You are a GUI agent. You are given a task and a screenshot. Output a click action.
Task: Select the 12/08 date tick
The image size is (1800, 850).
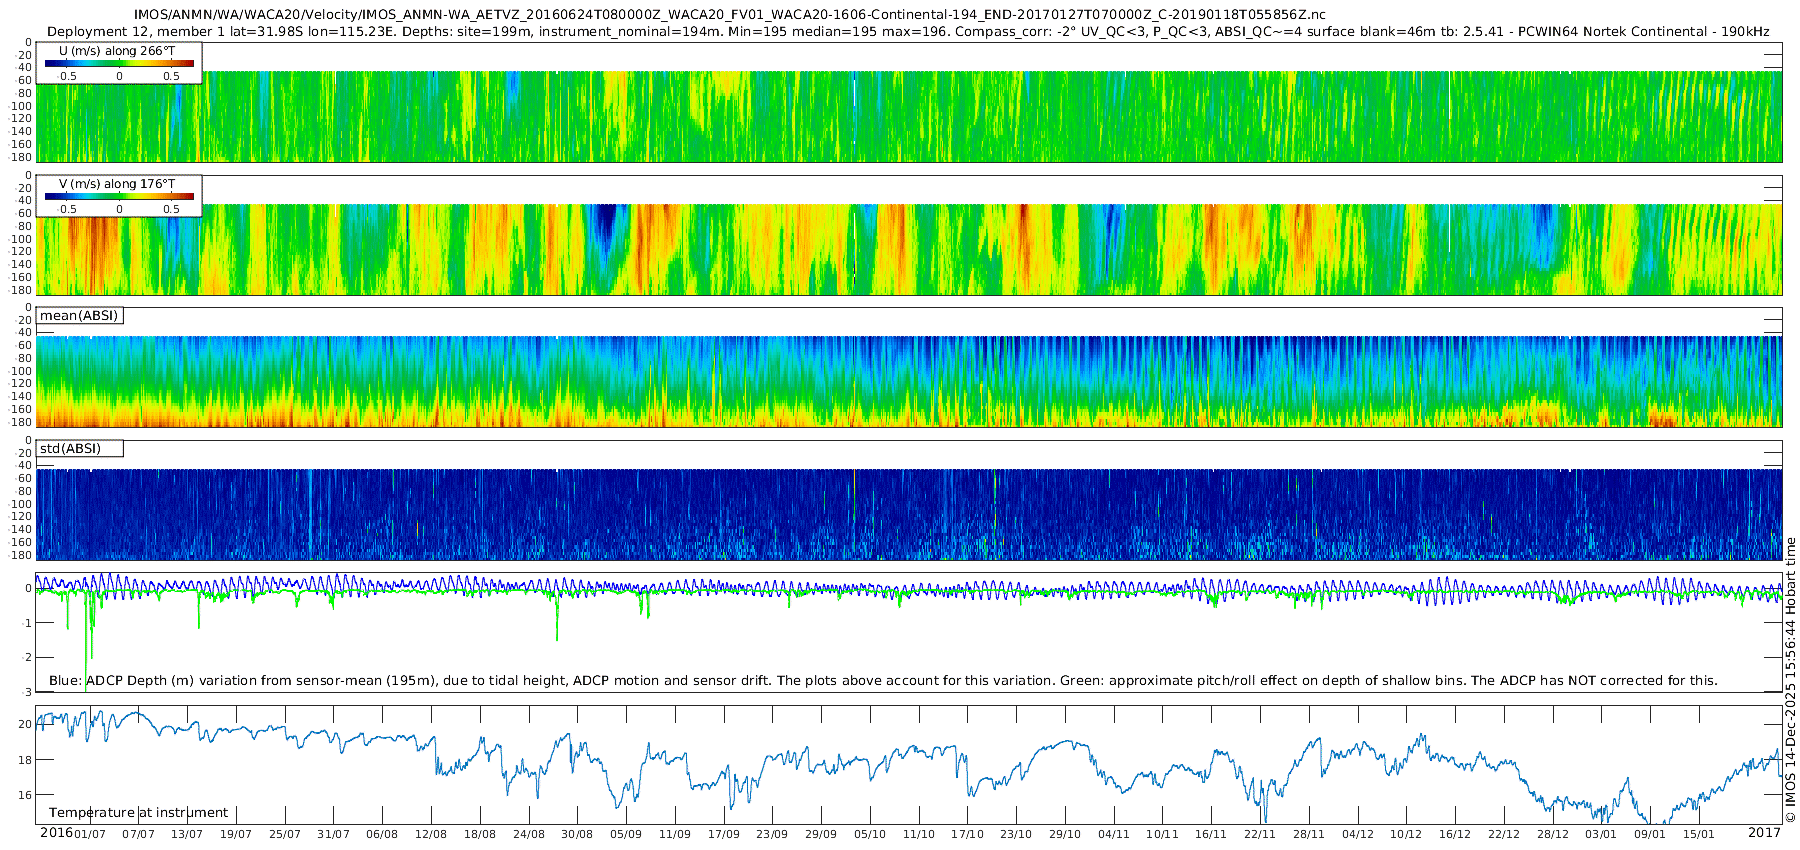coord(431,834)
